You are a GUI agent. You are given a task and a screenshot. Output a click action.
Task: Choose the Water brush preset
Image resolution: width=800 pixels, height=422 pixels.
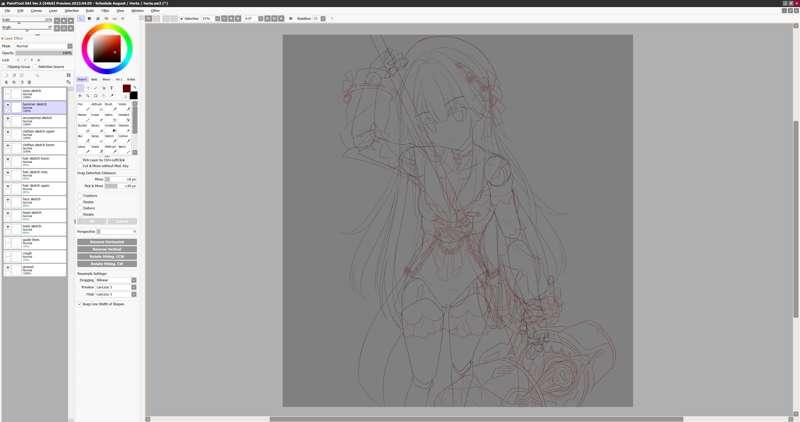[x=127, y=107]
